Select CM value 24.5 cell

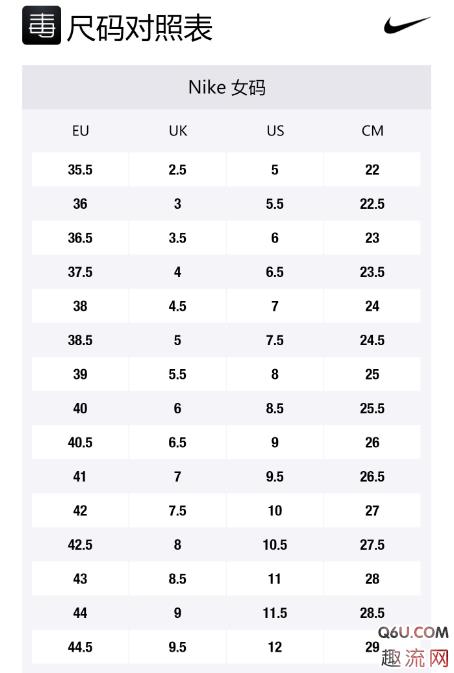[372, 340]
